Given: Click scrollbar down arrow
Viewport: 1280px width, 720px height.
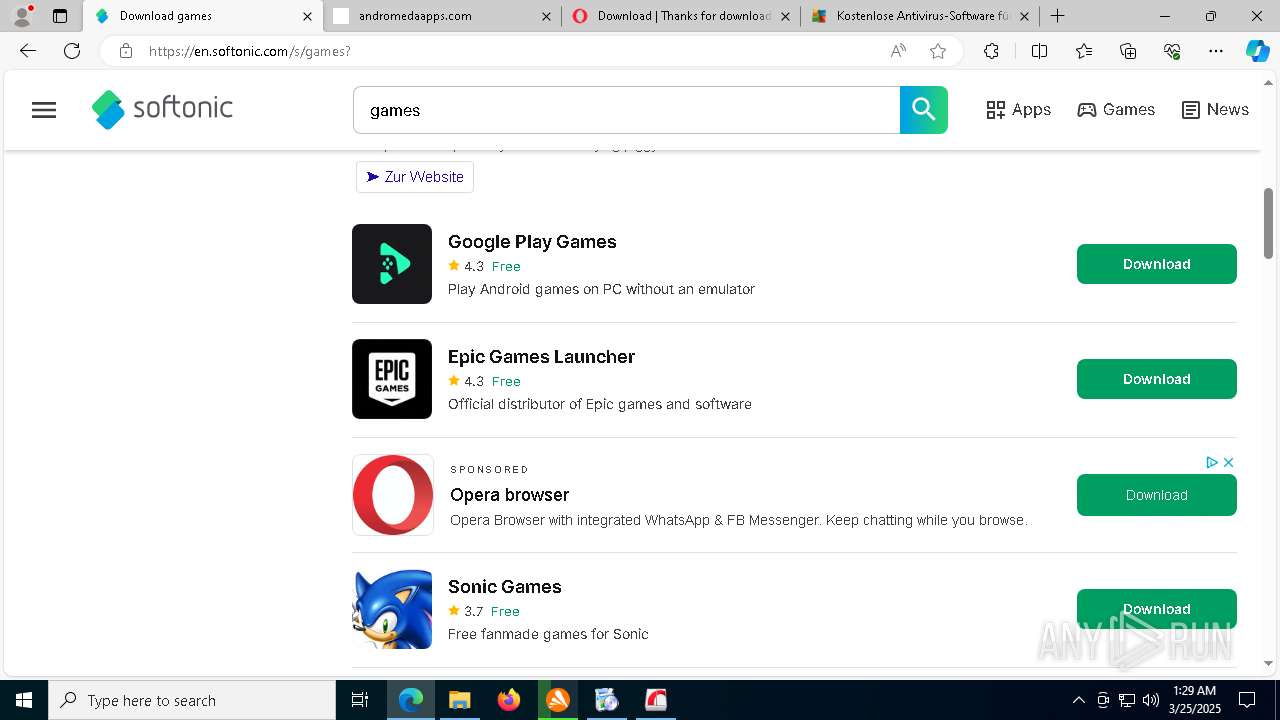Looking at the screenshot, I should pyautogui.click(x=1269, y=663).
